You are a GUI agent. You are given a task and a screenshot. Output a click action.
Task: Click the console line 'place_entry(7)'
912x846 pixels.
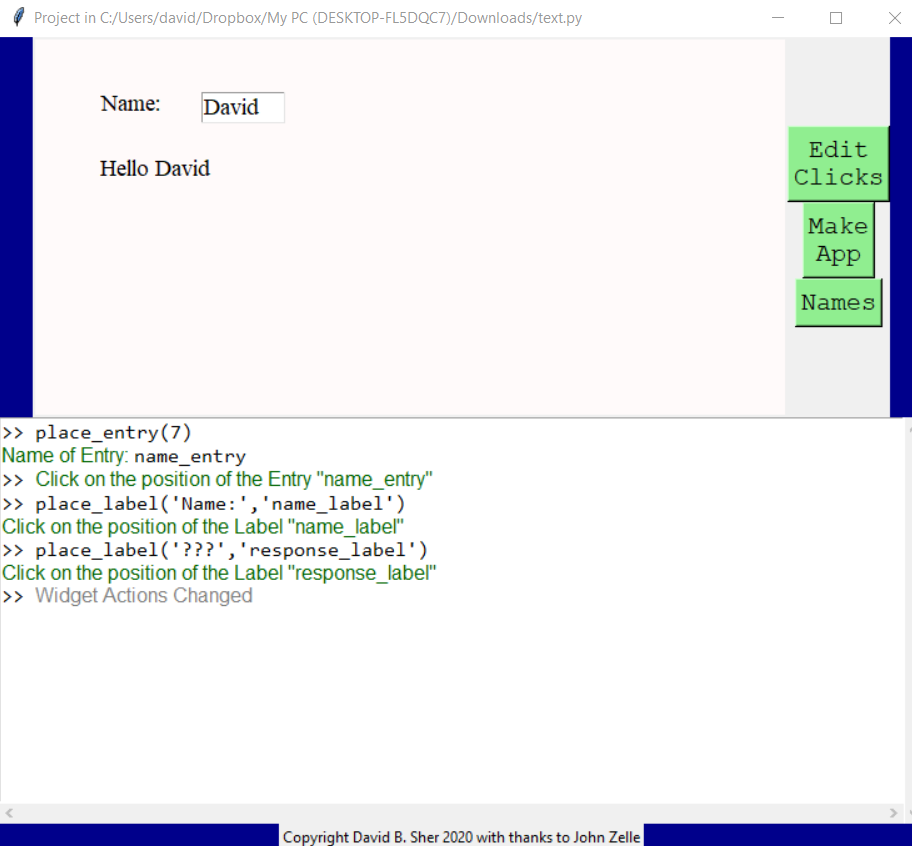click(x=113, y=433)
